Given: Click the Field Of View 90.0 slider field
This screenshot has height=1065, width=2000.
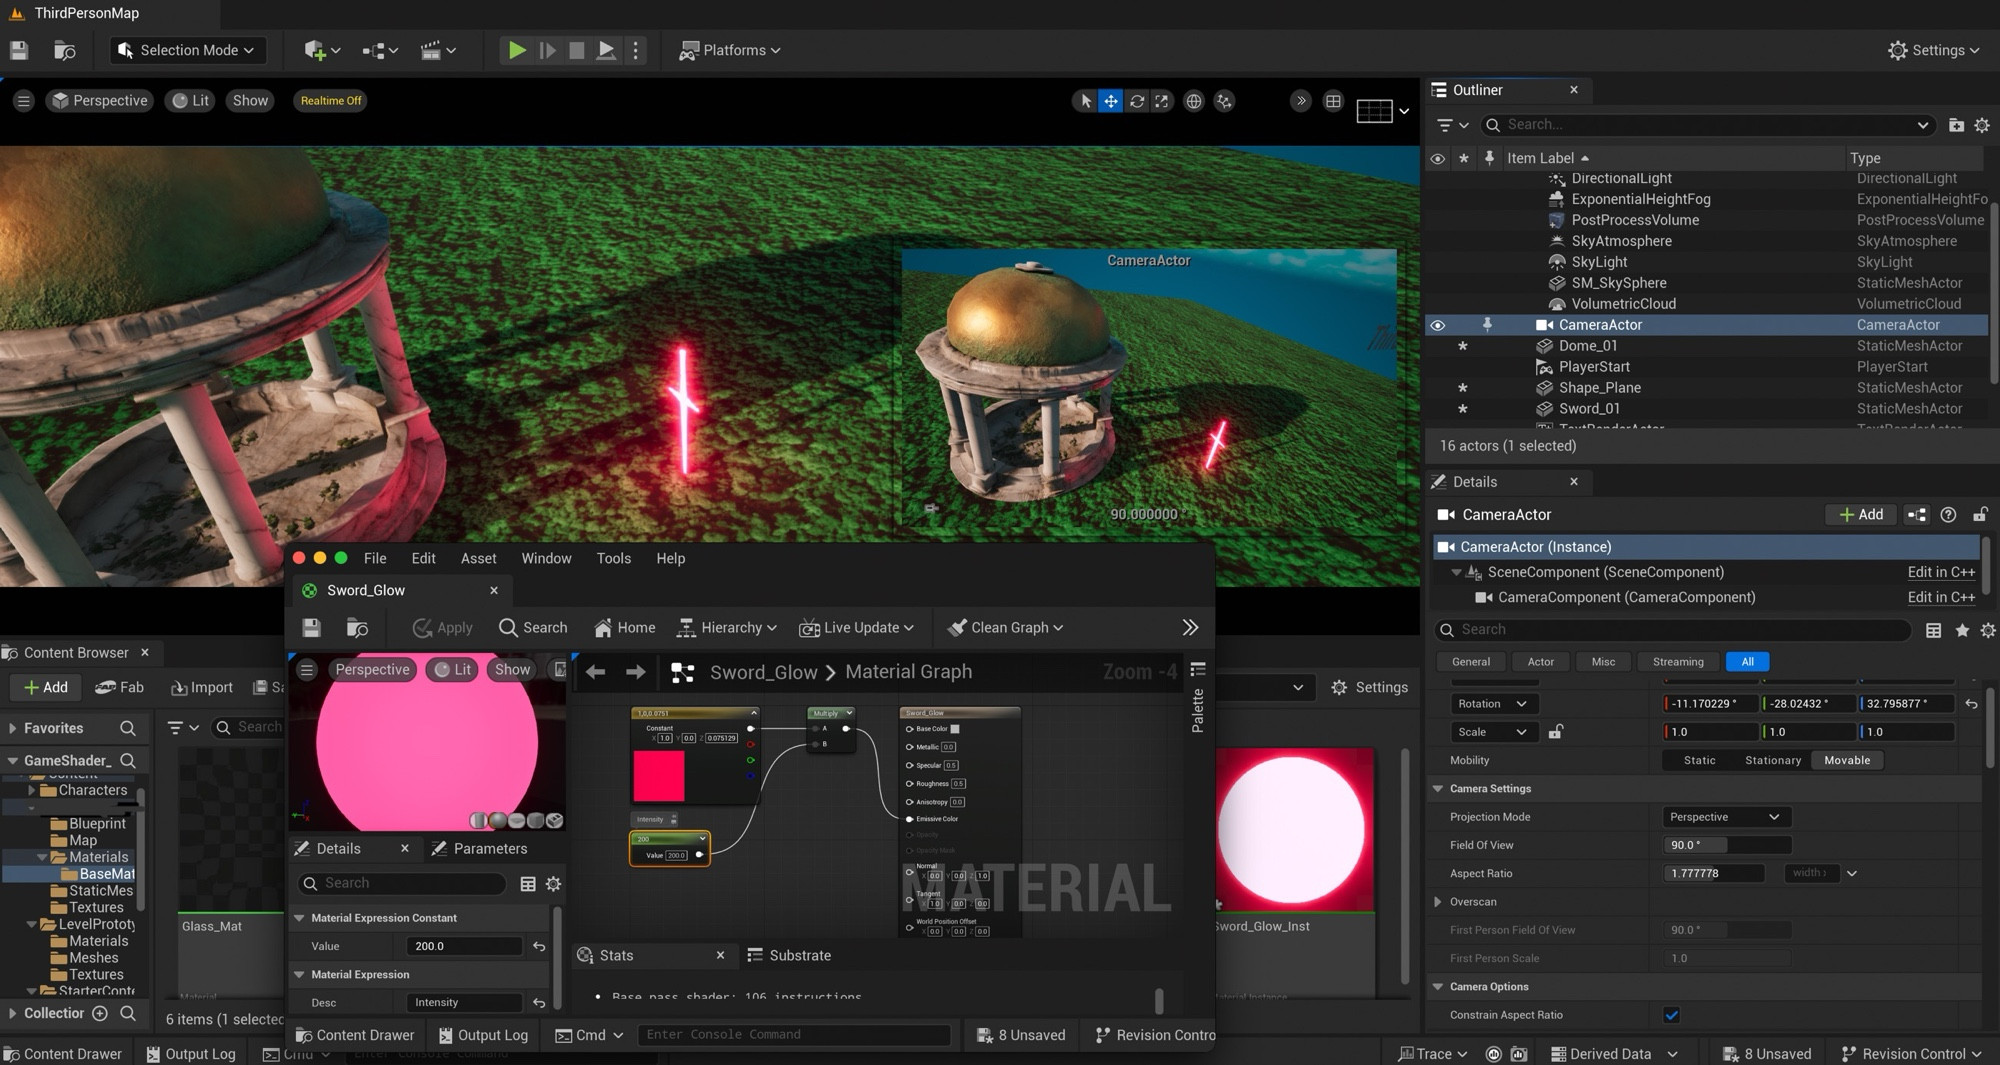Looking at the screenshot, I should pos(1727,845).
